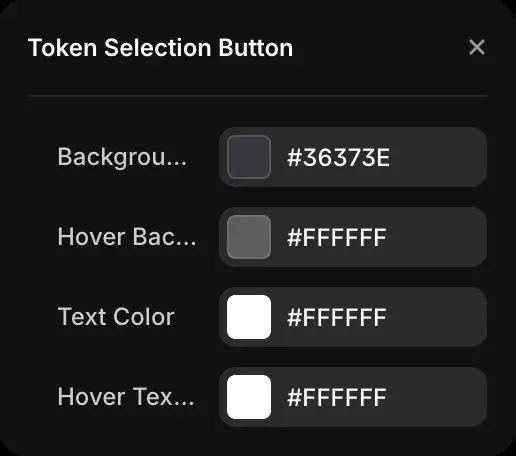Viewport: 516px width, 456px height.
Task: Select the Hover Text #FFFFFF hex text
Action: [x=337, y=397]
